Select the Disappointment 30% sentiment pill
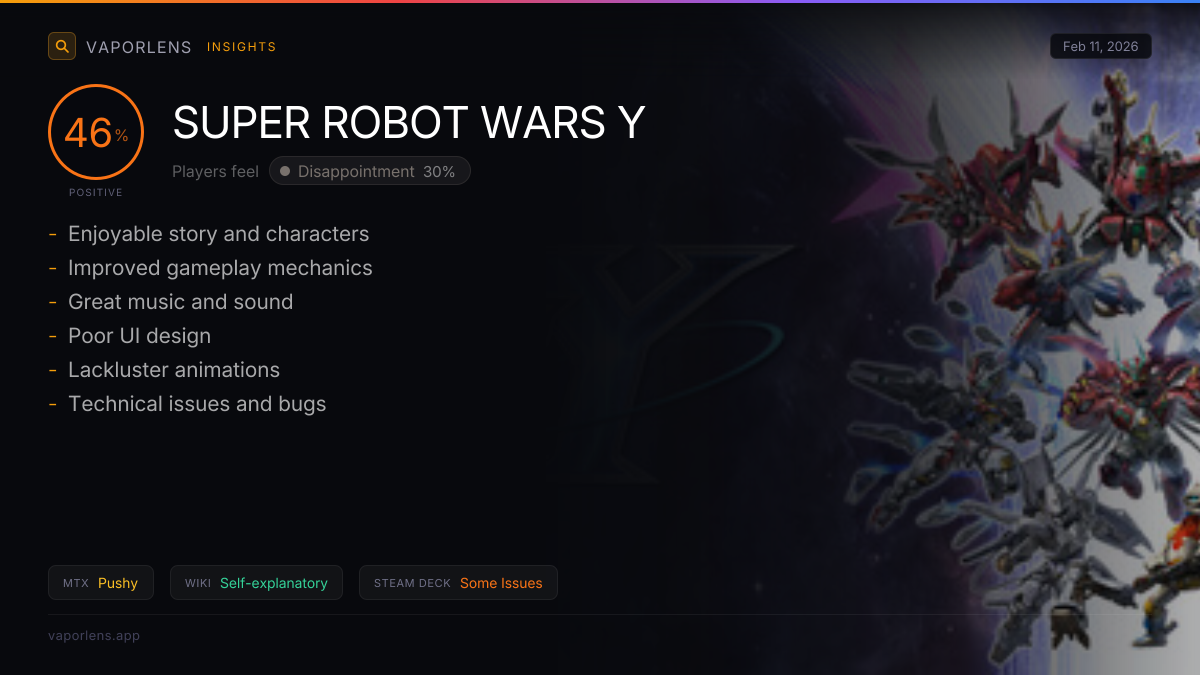1200x675 pixels. (370, 171)
